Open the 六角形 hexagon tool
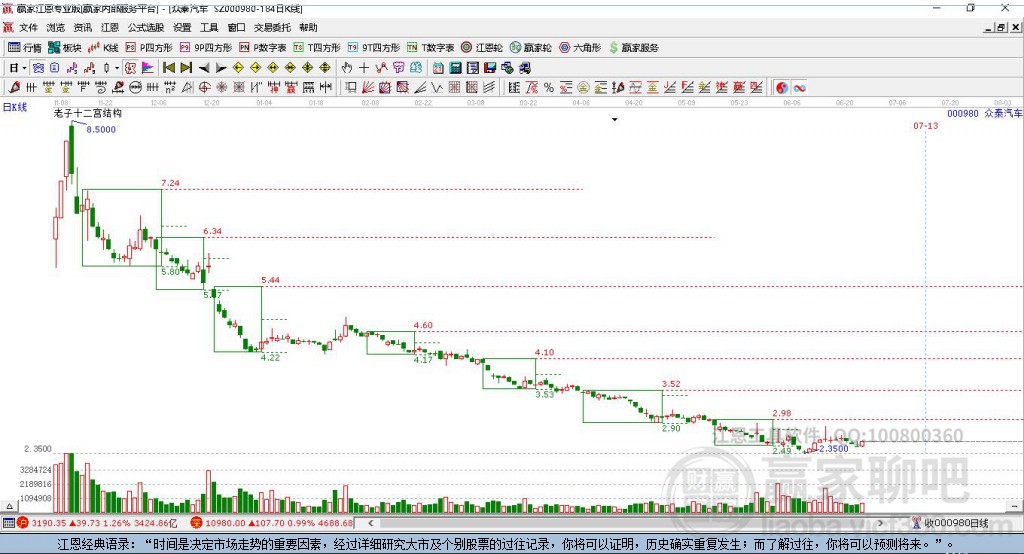The image size is (1024, 554). tap(580, 48)
